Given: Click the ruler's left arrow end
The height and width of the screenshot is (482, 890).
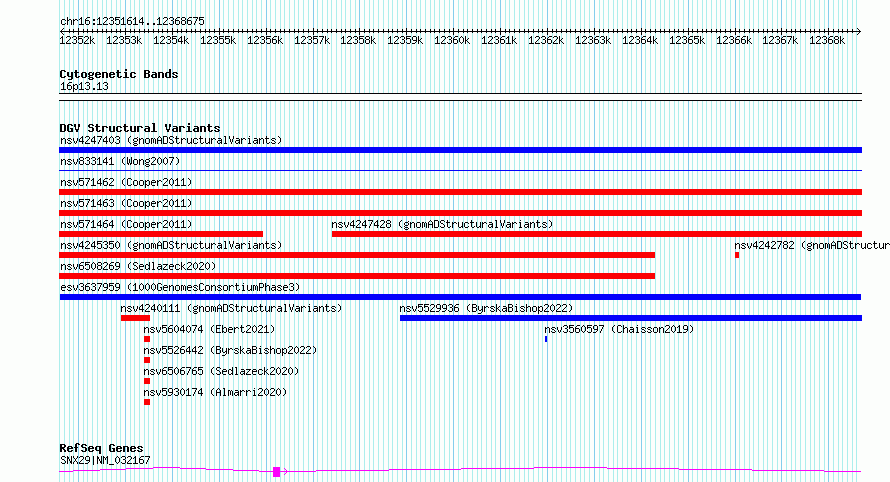Looking at the screenshot, I should click(x=62, y=31).
